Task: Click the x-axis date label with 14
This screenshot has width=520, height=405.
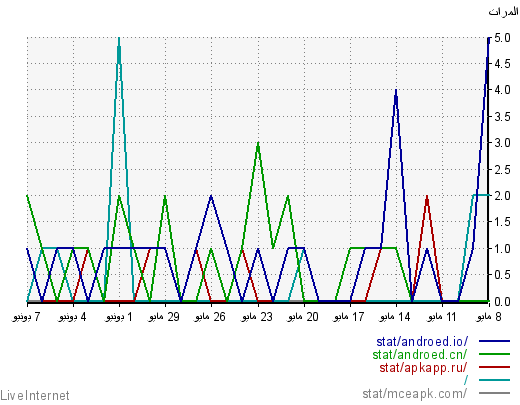Action: 395,317
